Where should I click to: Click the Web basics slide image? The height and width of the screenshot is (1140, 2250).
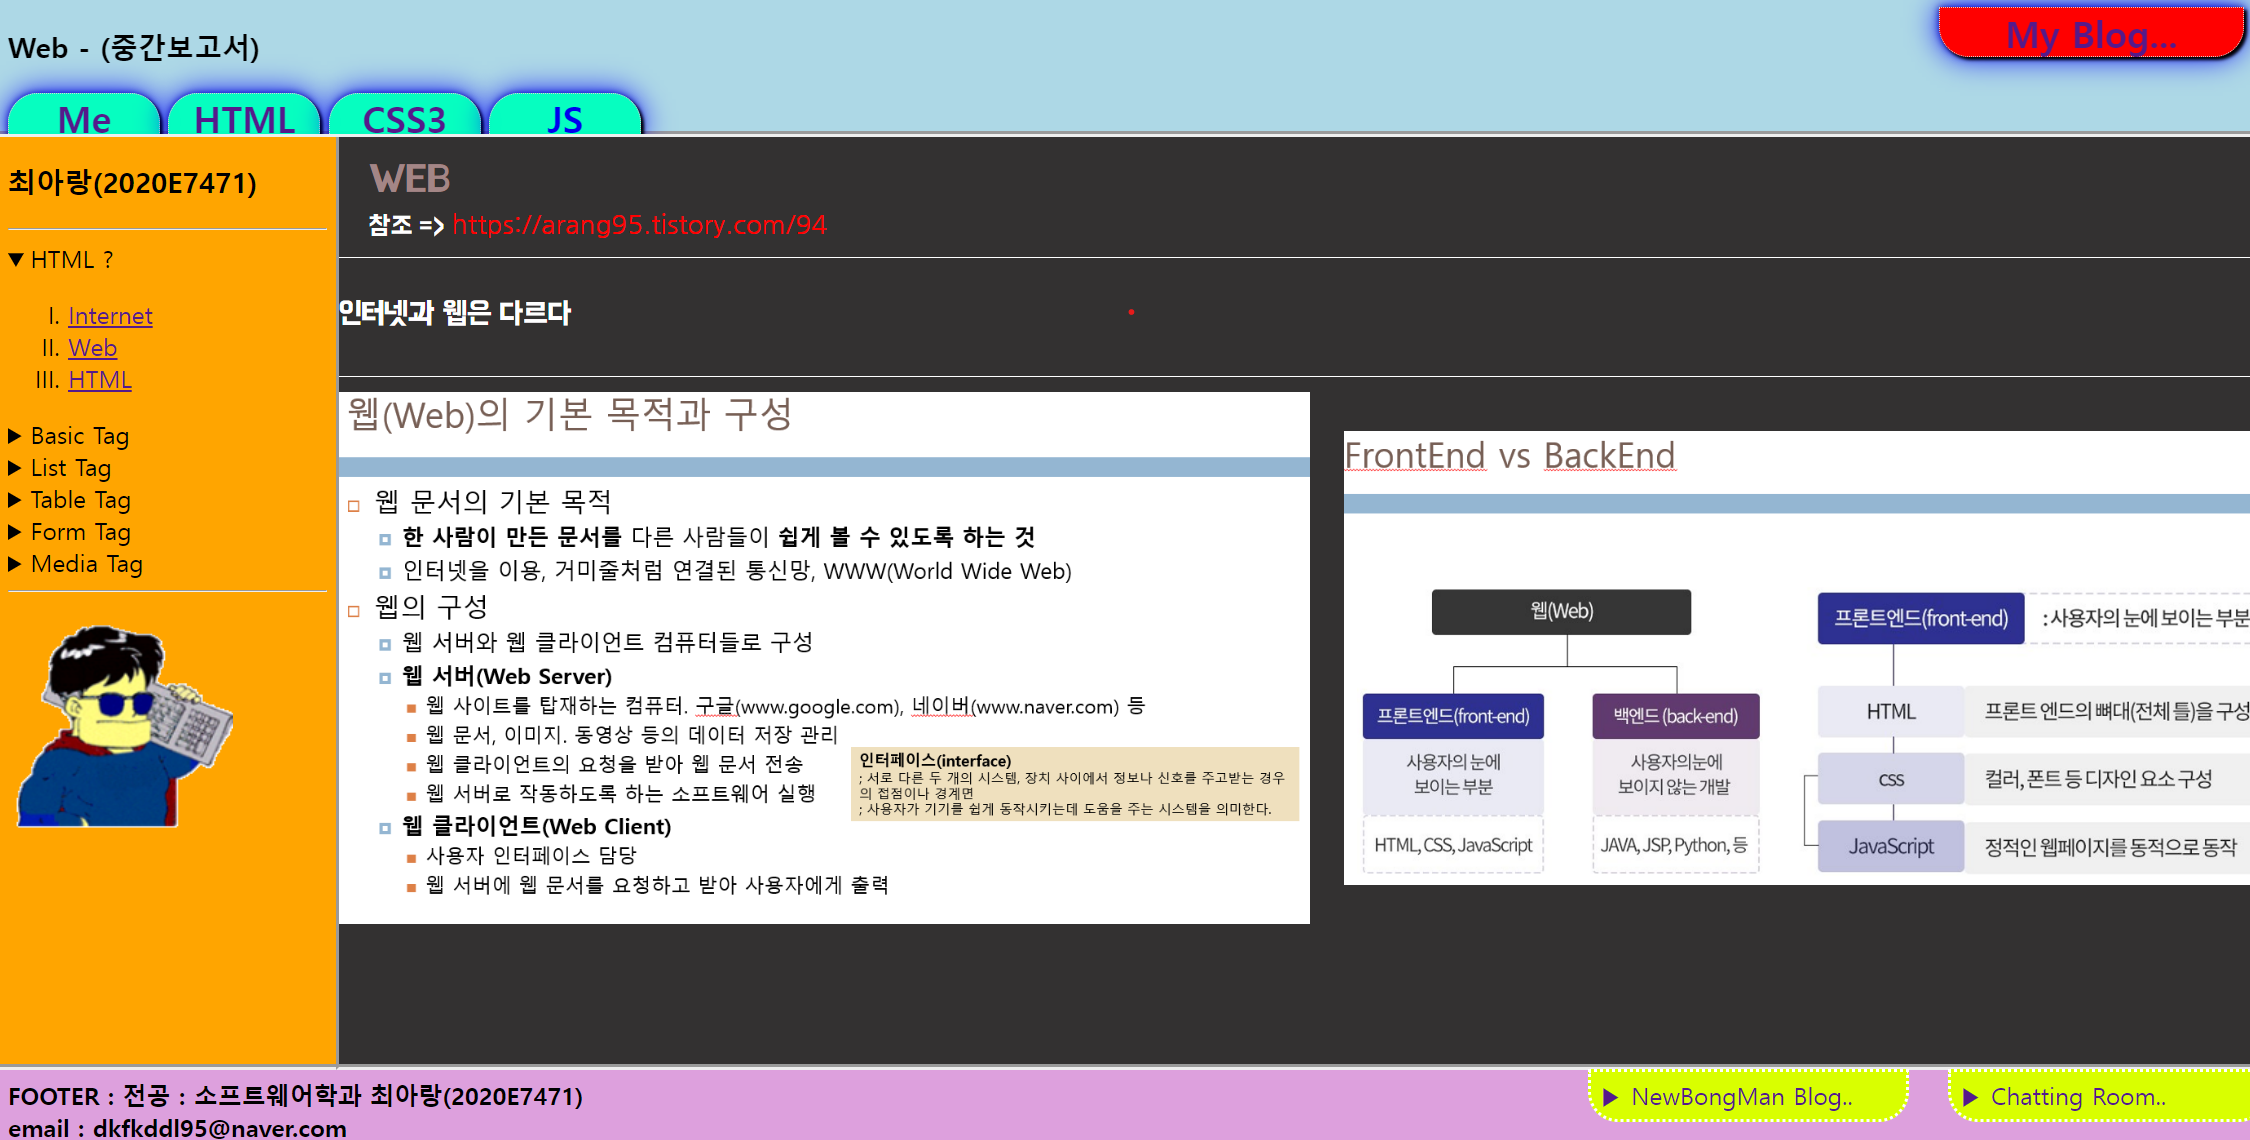[824, 657]
